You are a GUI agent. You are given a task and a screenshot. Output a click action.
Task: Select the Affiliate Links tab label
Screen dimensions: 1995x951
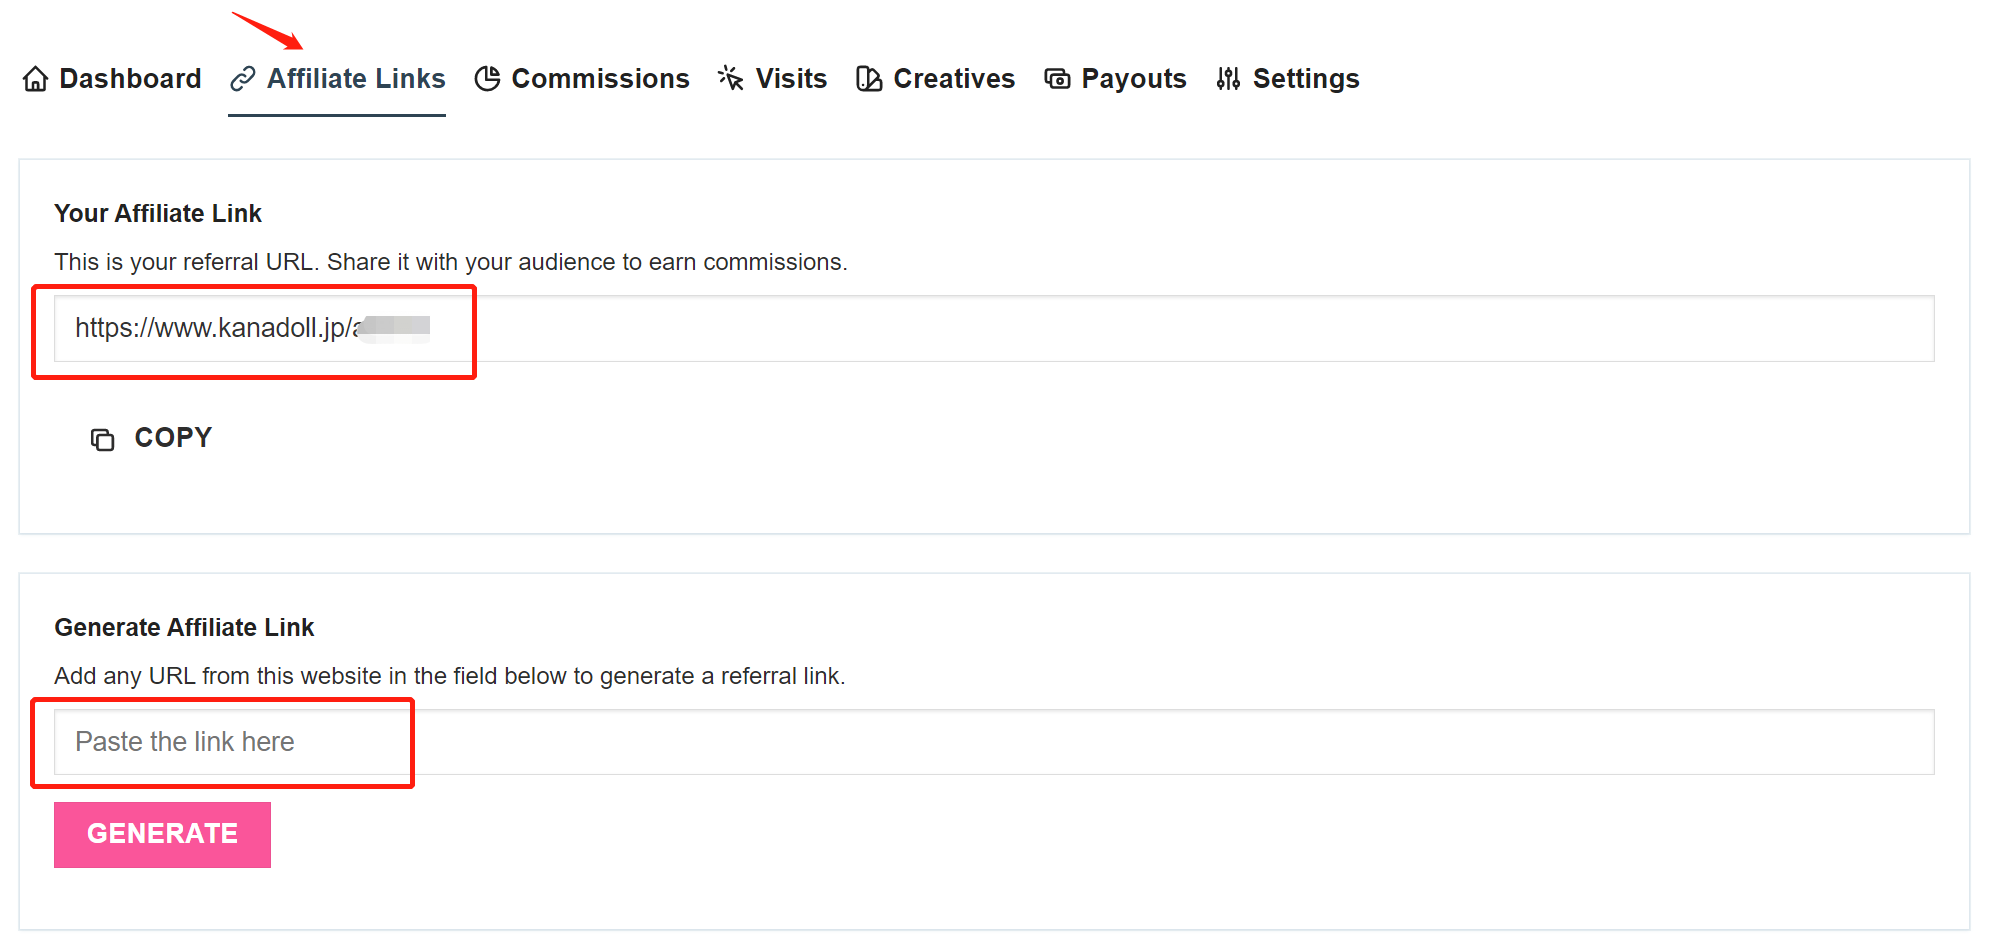pyautogui.click(x=356, y=79)
